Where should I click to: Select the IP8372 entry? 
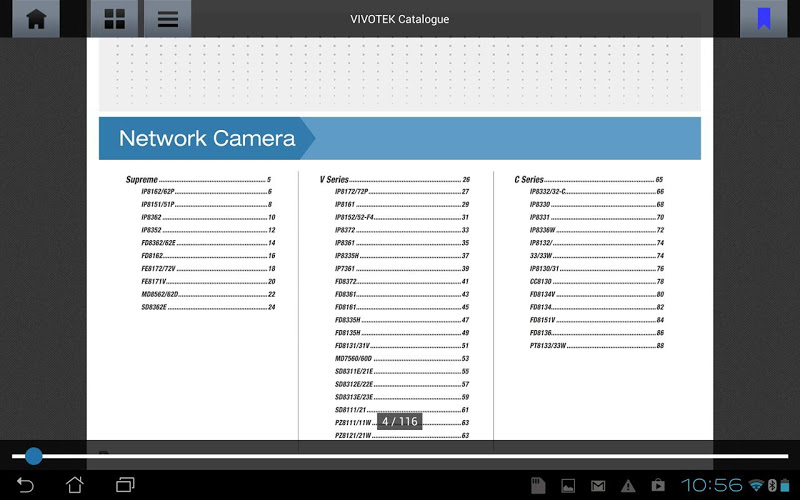point(402,230)
